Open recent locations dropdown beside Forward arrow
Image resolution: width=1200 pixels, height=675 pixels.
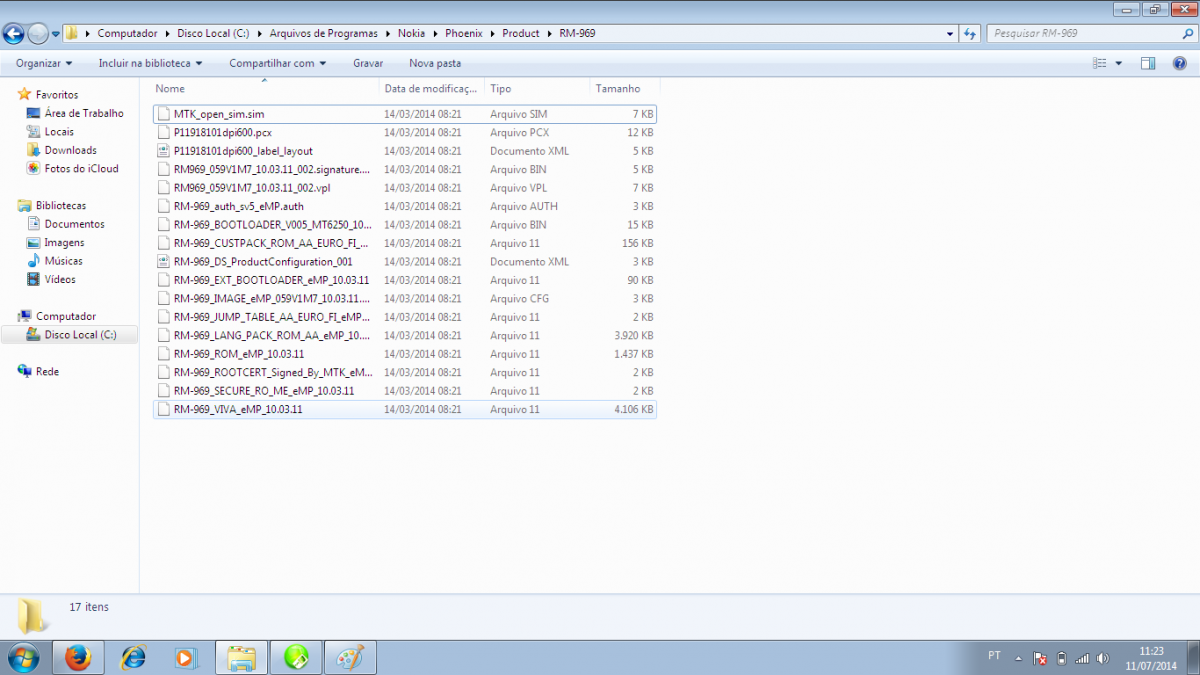tap(56, 34)
